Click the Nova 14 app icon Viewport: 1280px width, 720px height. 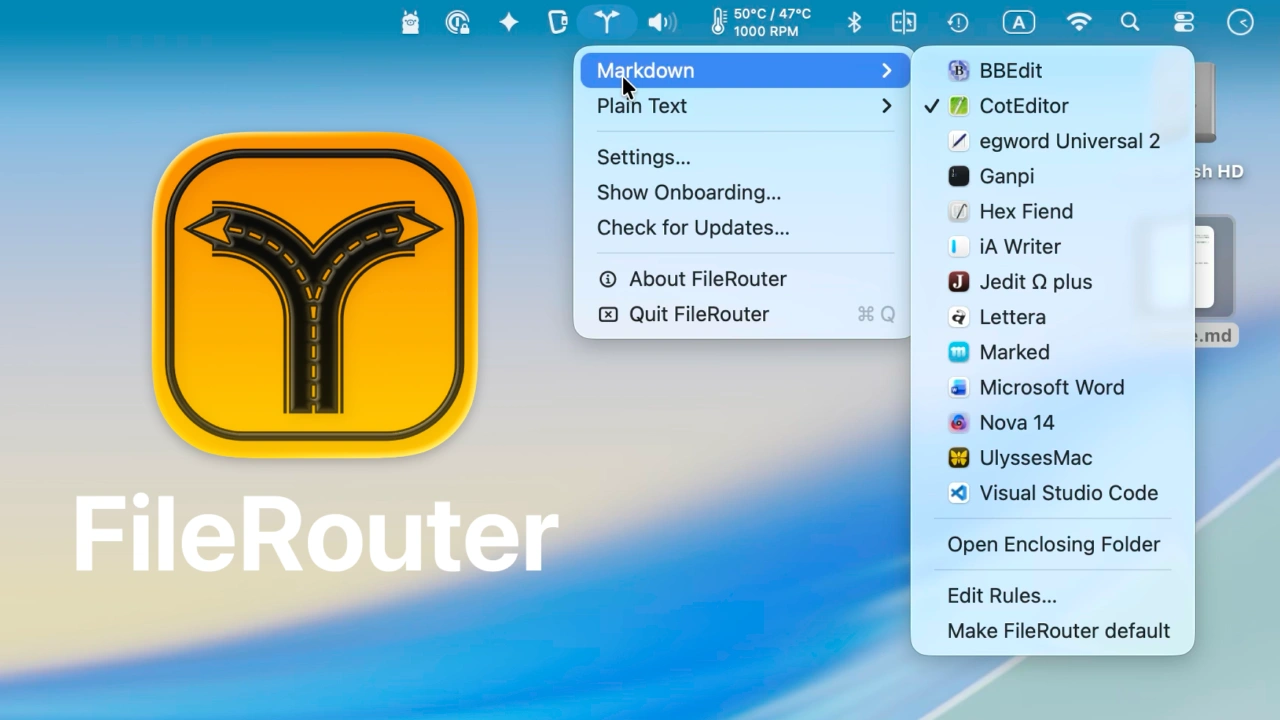tap(959, 423)
